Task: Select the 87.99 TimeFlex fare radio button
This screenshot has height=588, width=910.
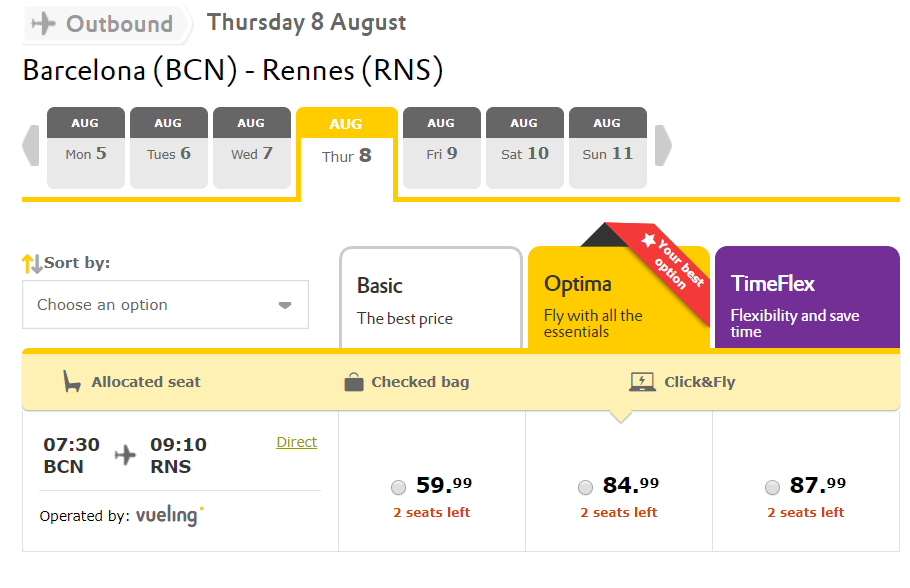Action: [x=772, y=488]
